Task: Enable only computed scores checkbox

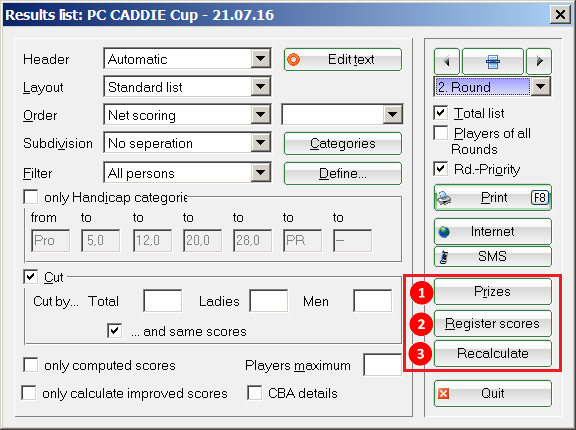Action: coord(30,365)
